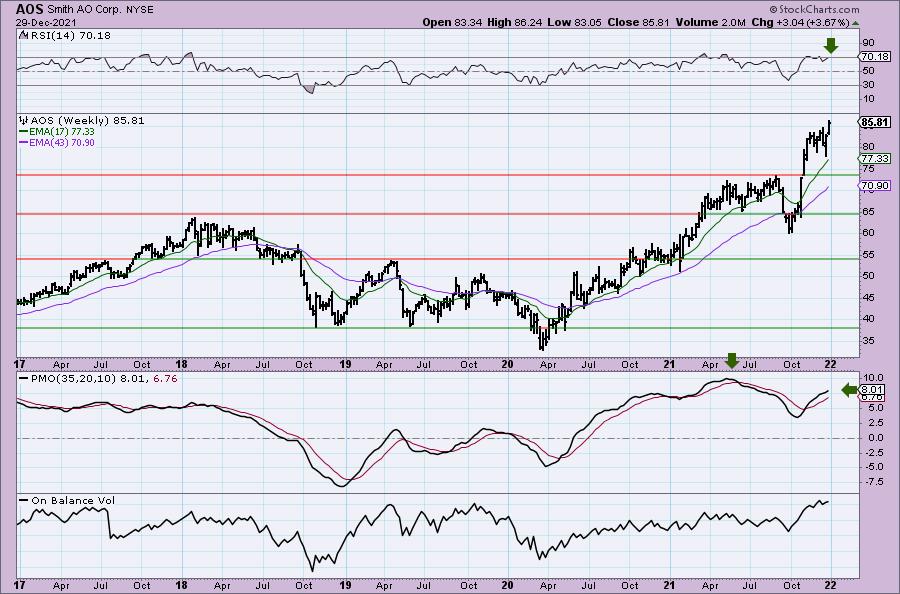Click the High 86.24 value
This screenshot has width=900, height=594.
click(x=514, y=22)
